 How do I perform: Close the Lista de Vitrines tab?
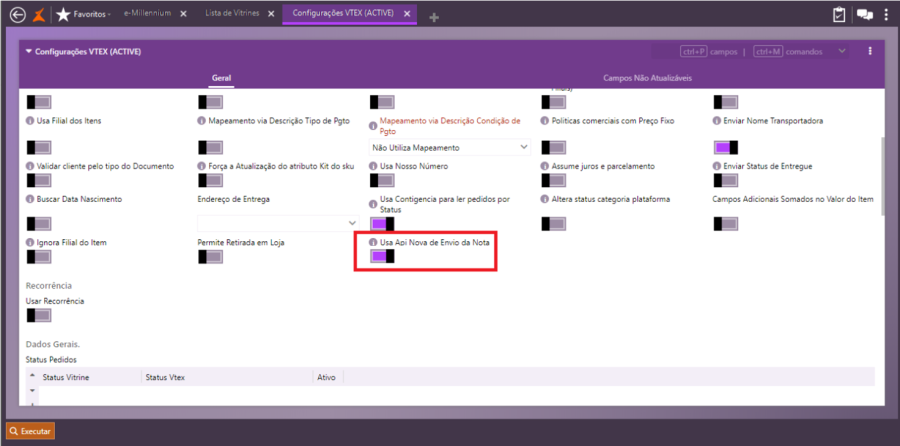(271, 14)
